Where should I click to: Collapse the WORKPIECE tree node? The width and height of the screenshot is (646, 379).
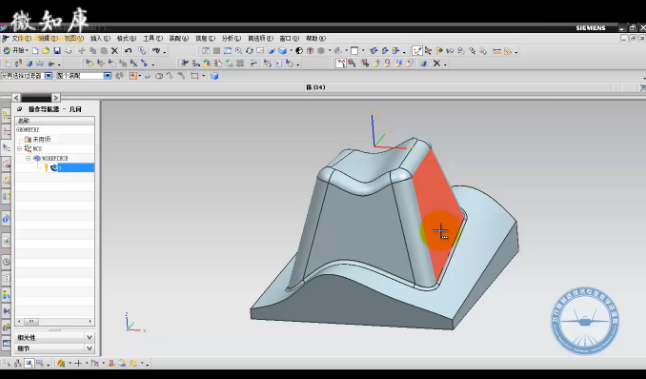pyautogui.click(x=28, y=158)
